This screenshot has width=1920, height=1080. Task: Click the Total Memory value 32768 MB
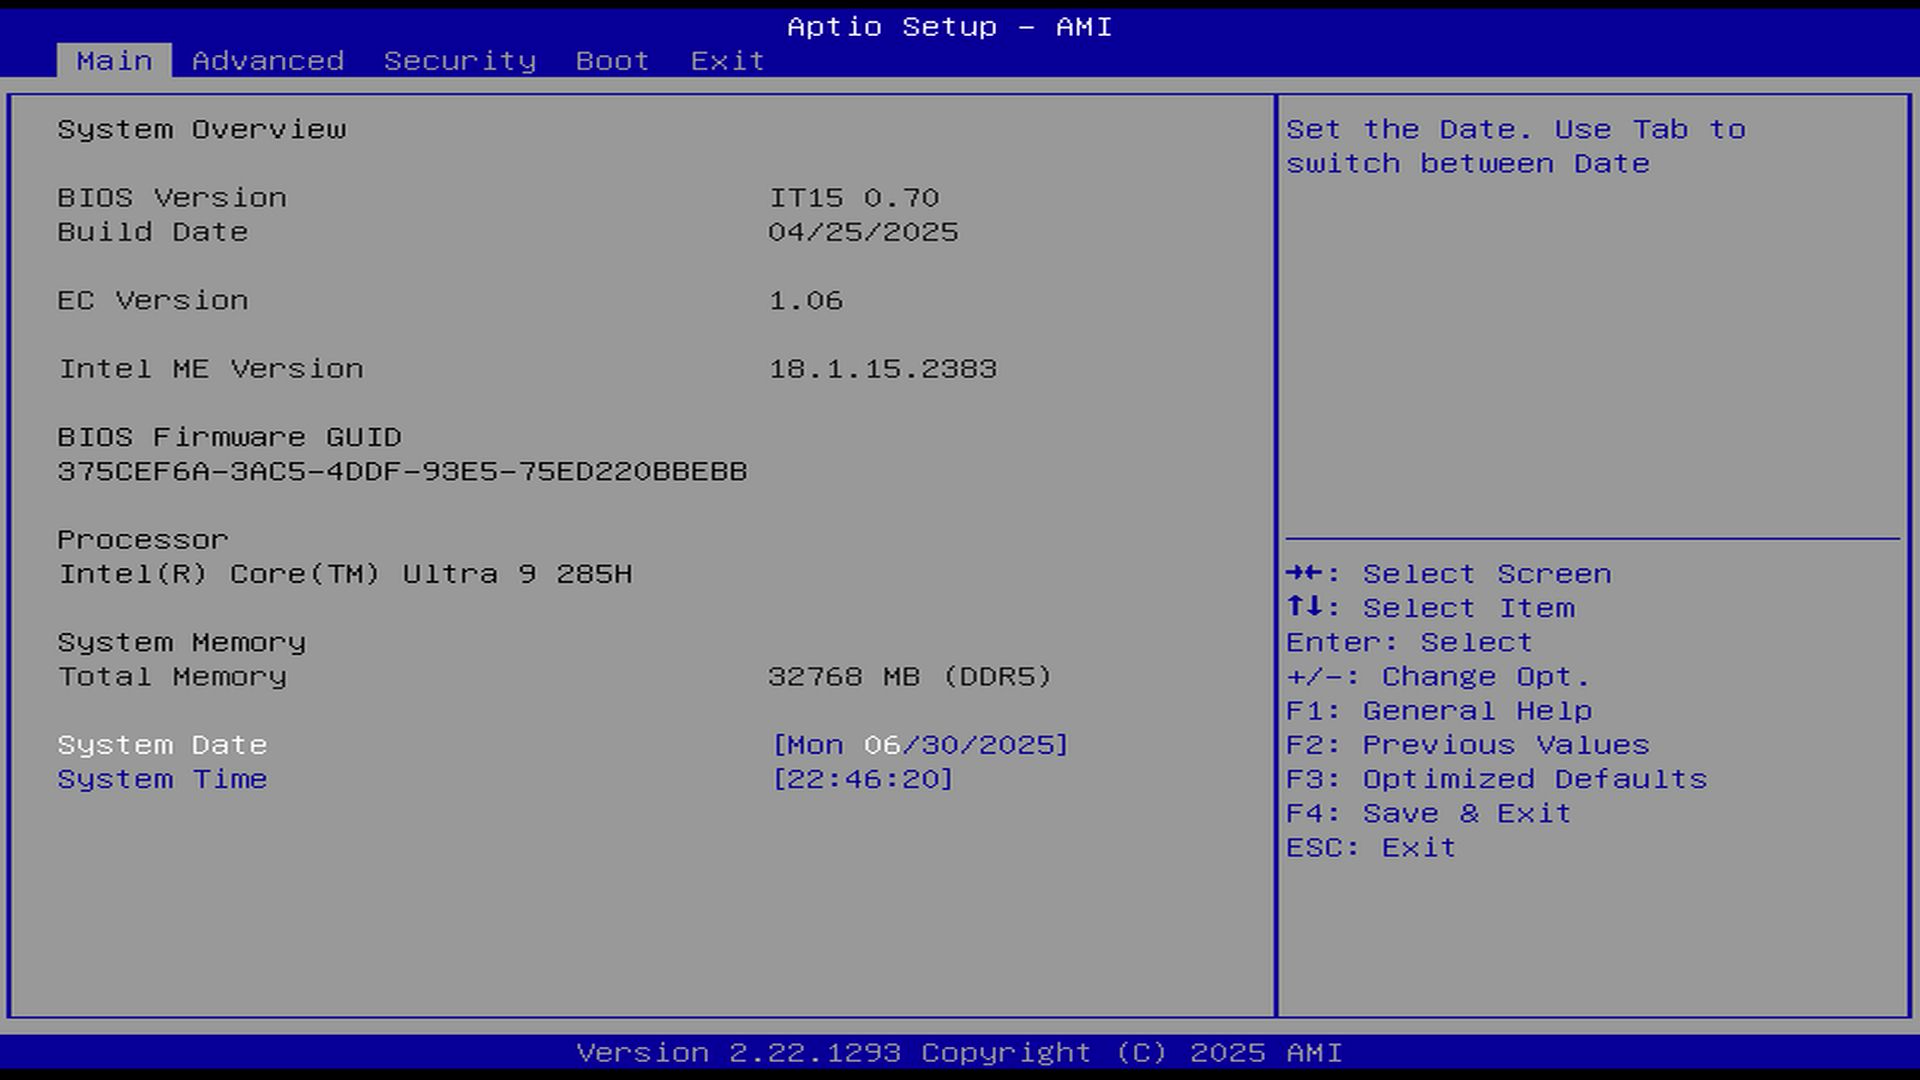(x=909, y=677)
